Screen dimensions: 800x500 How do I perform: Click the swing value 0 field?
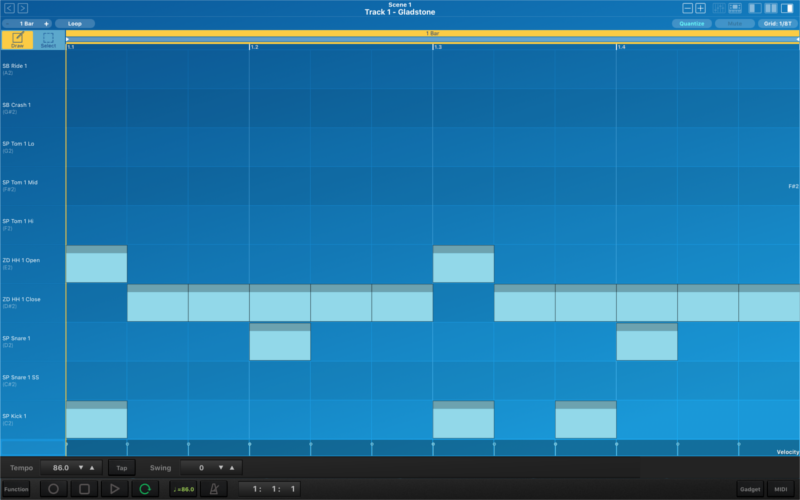click(201, 467)
